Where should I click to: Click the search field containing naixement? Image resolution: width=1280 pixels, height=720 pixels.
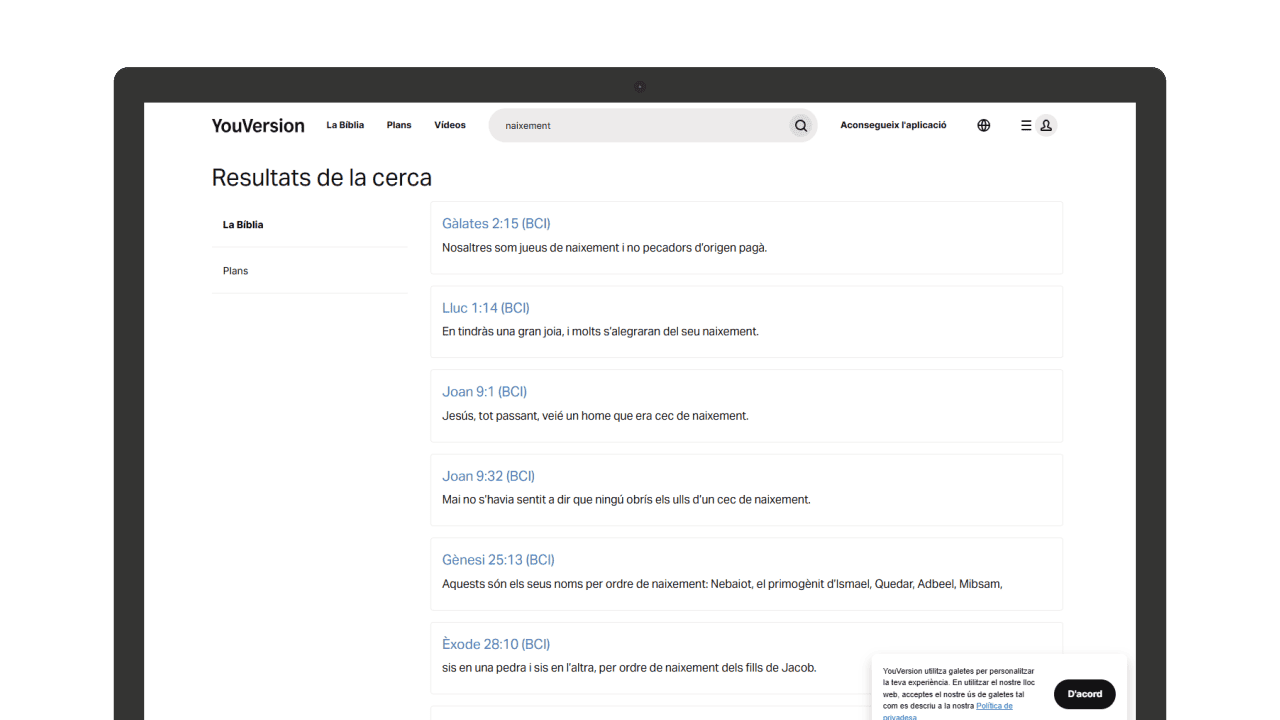point(640,126)
